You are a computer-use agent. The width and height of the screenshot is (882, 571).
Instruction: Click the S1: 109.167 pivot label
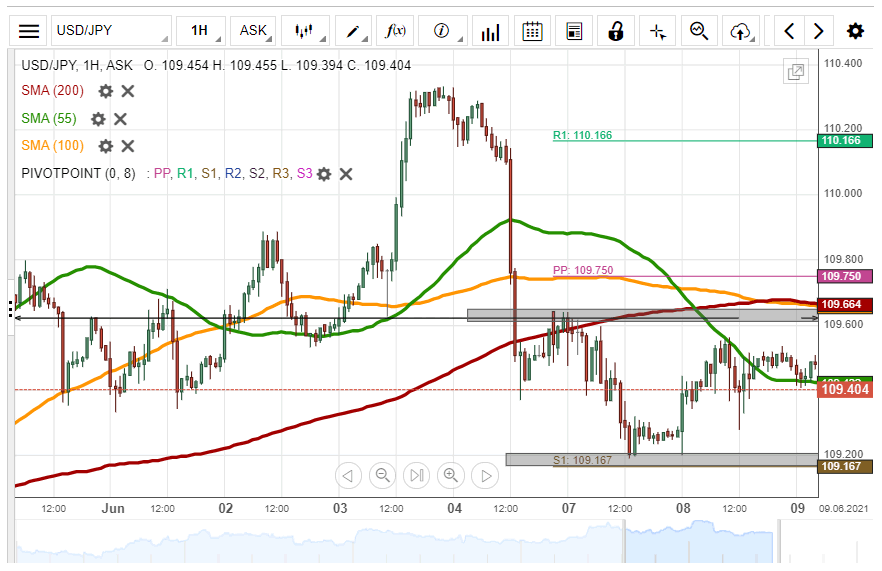[x=582, y=460]
